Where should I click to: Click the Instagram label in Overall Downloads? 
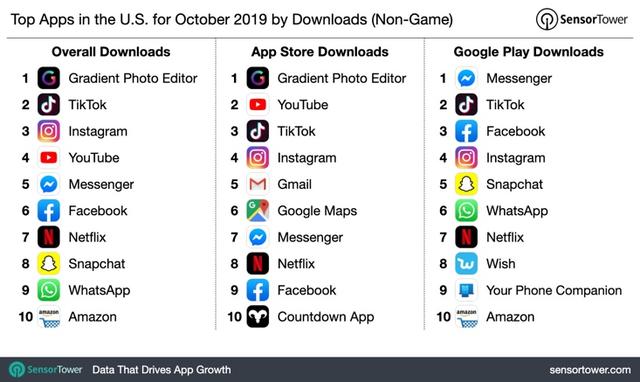tap(98, 132)
